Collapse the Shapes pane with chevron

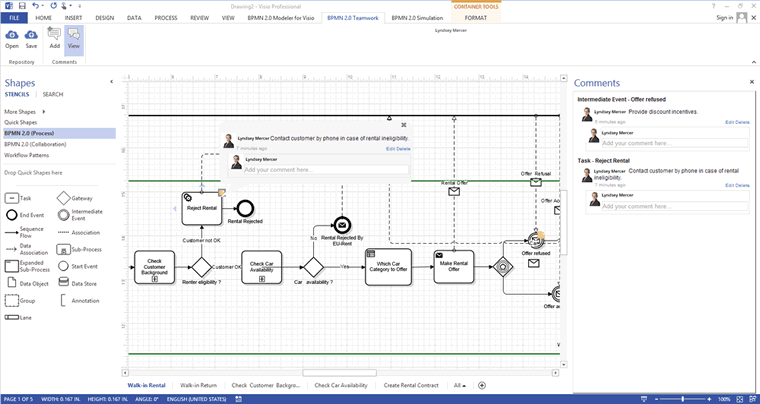pos(111,82)
